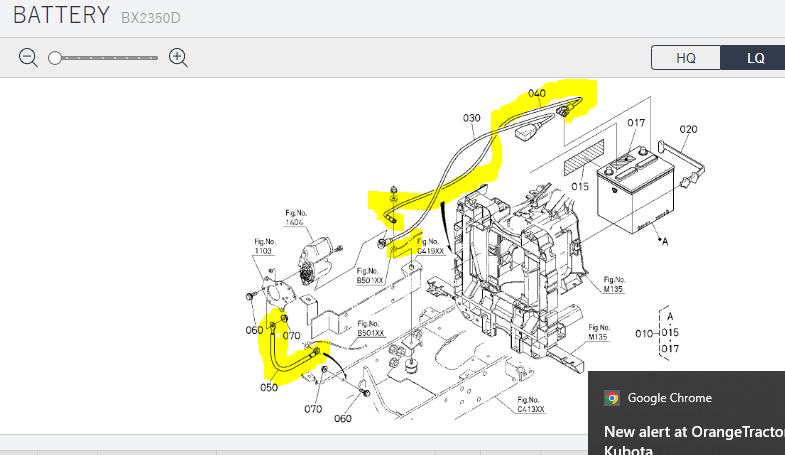Click part number 010 beside the bracket

[644, 333]
